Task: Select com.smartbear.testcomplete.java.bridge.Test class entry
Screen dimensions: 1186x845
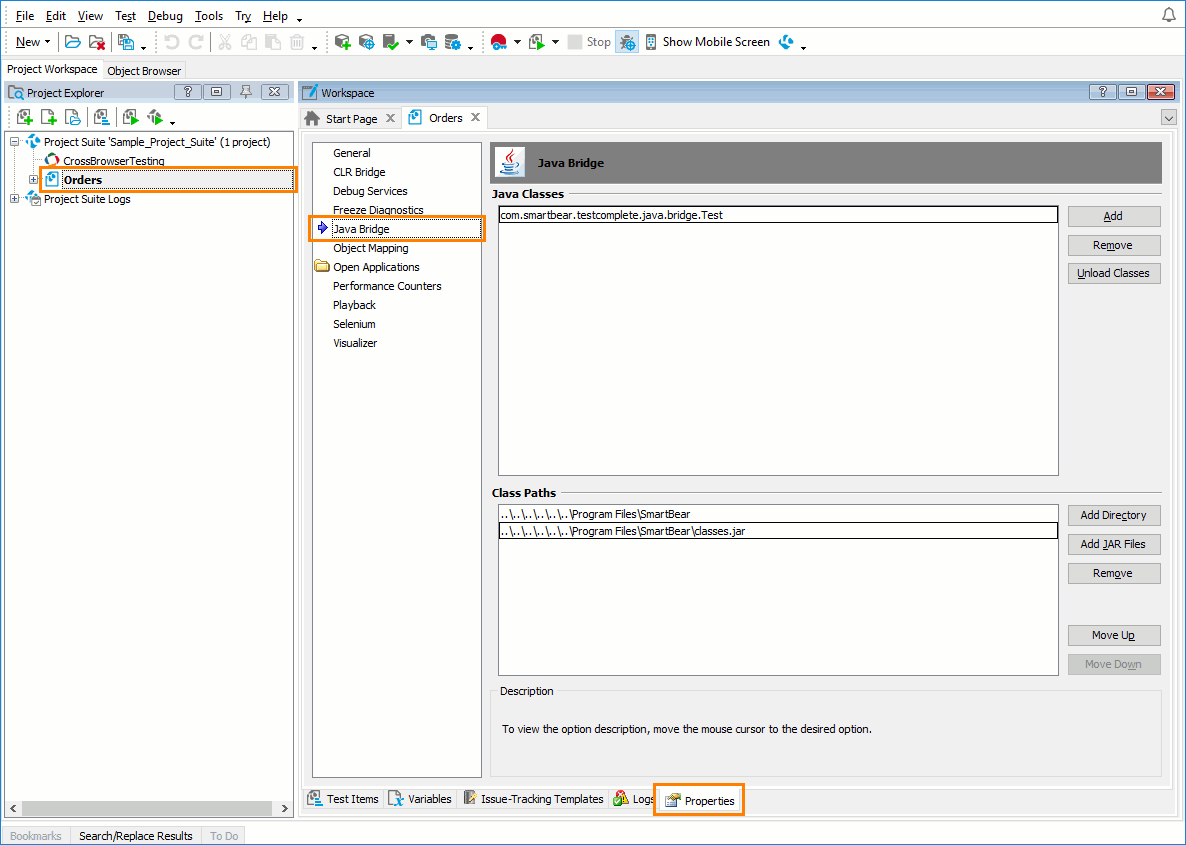Action: click(778, 215)
